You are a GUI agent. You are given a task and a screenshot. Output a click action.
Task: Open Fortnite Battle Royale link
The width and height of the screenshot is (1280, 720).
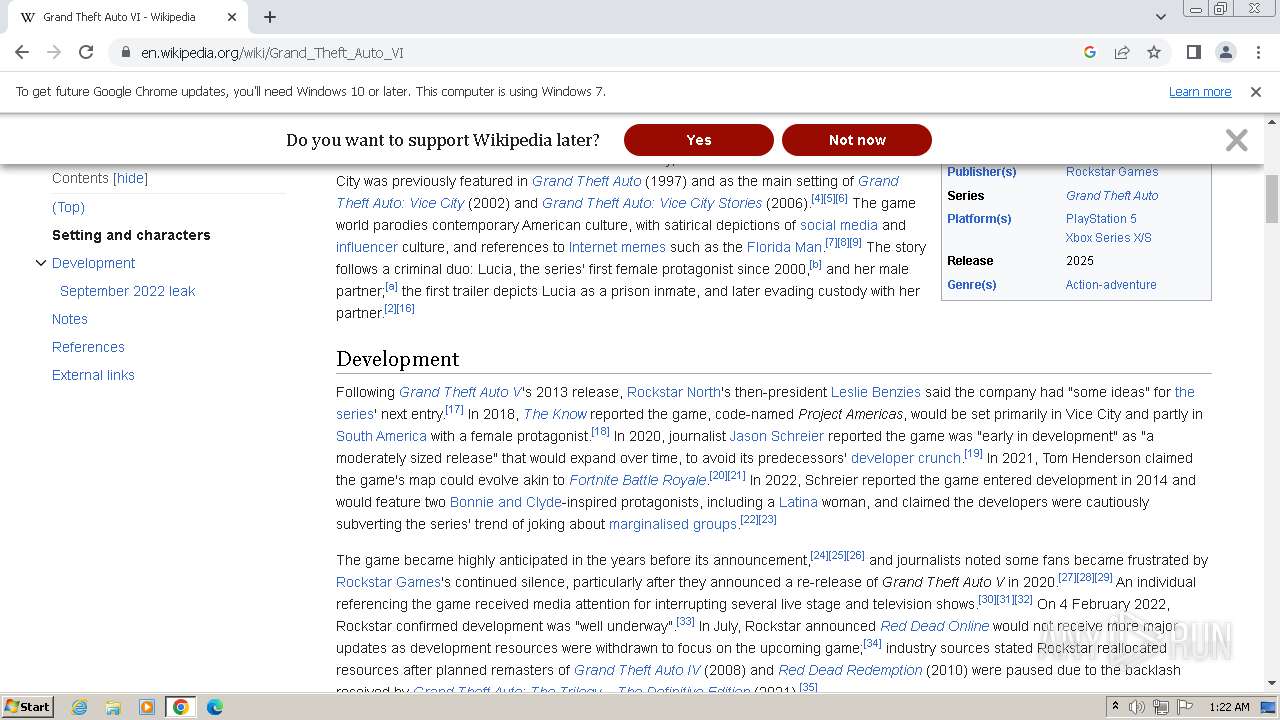point(638,480)
